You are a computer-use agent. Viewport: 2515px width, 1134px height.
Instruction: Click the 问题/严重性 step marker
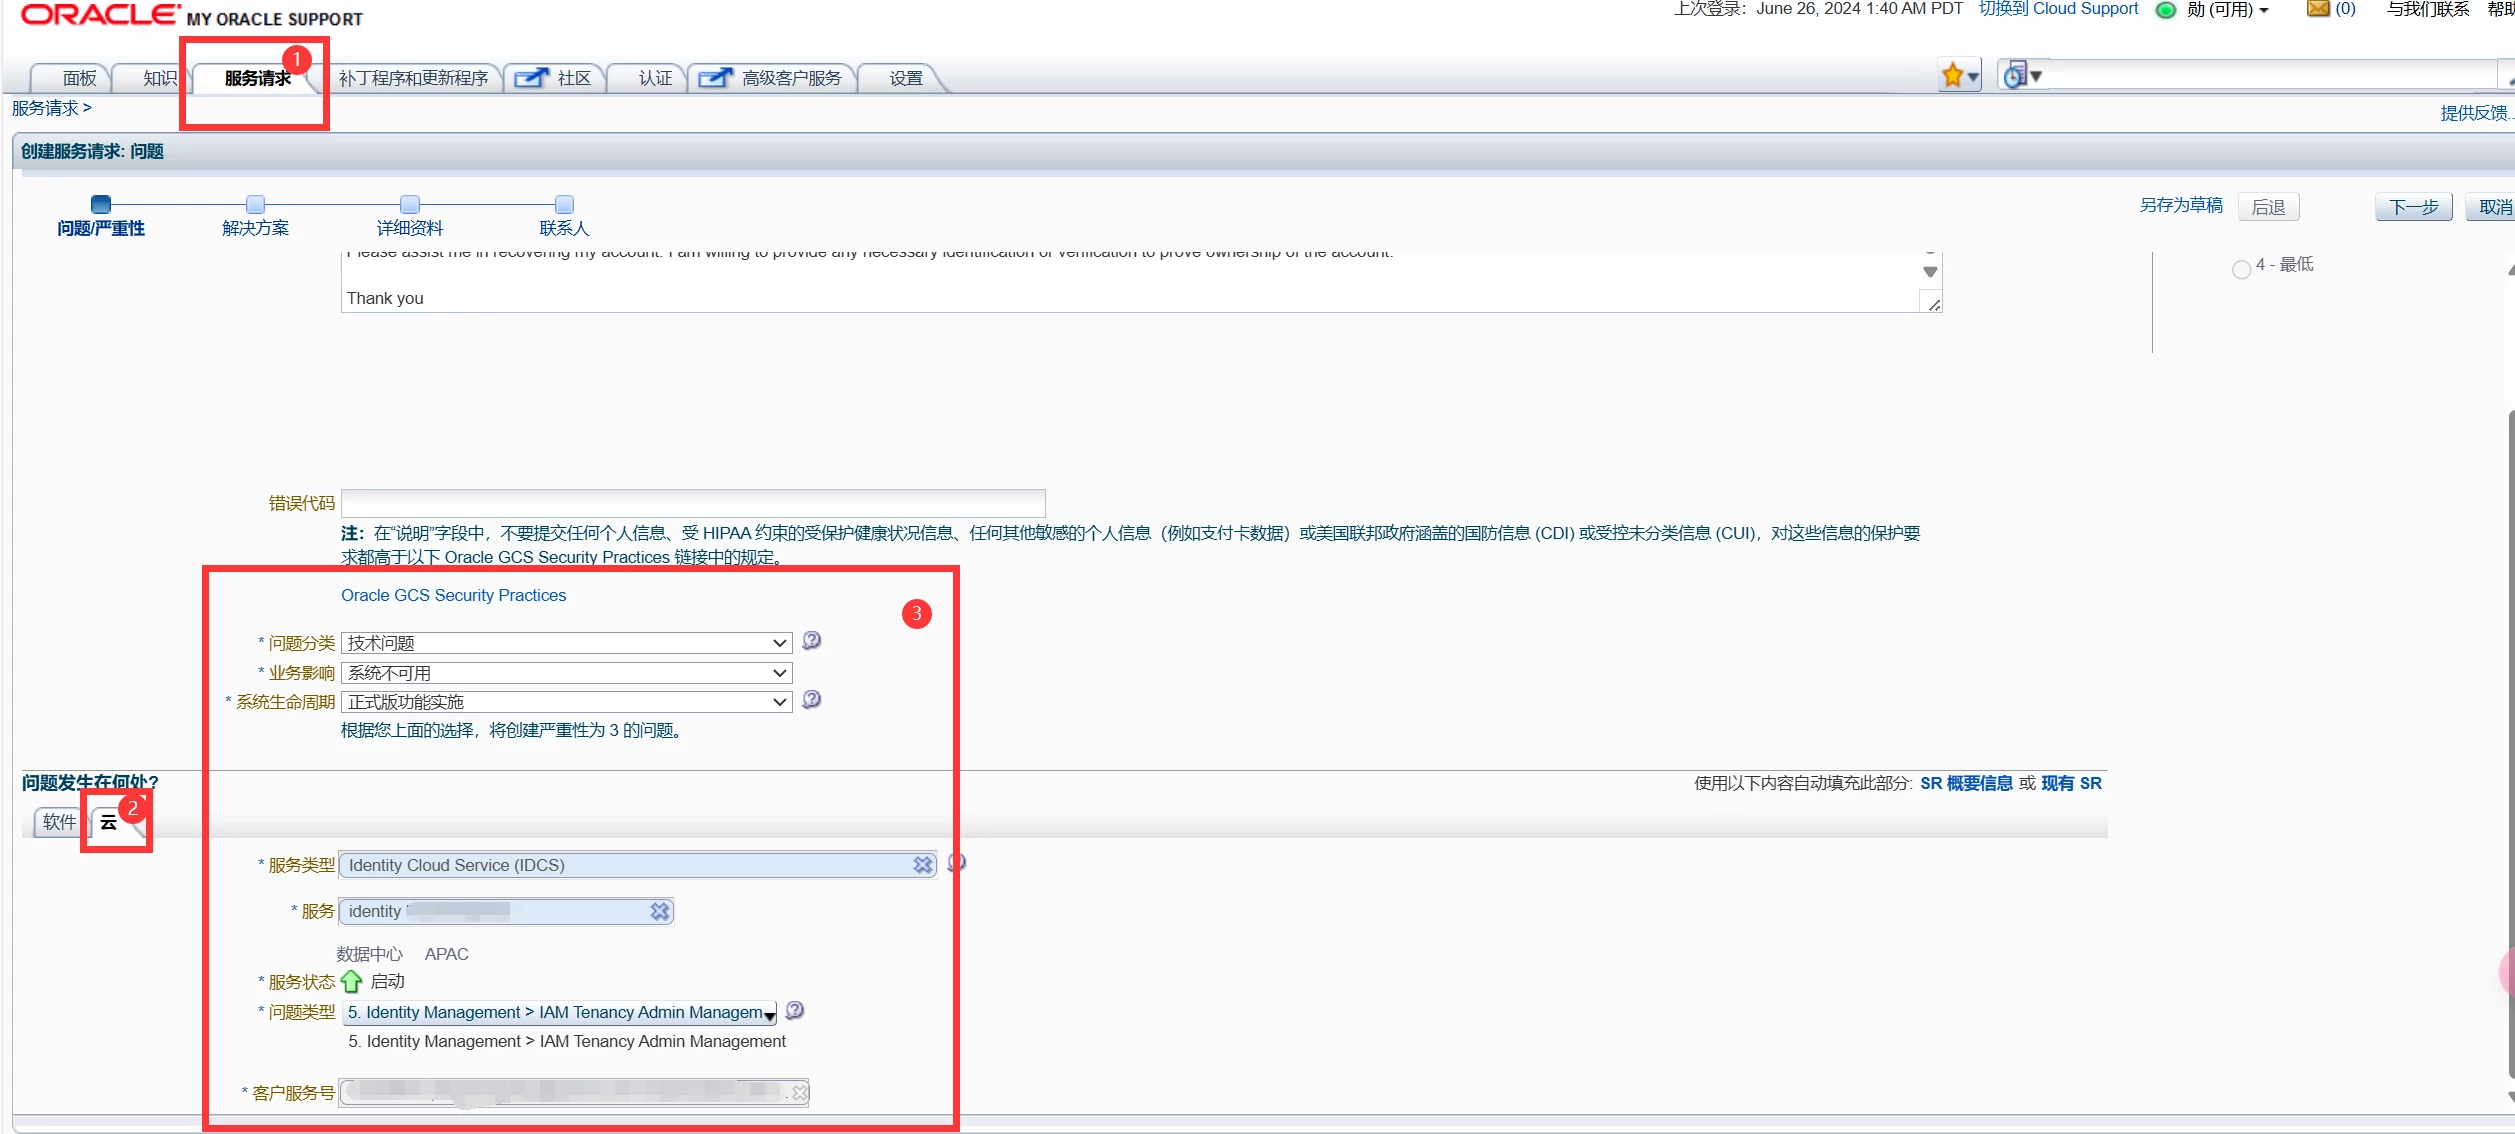click(101, 205)
